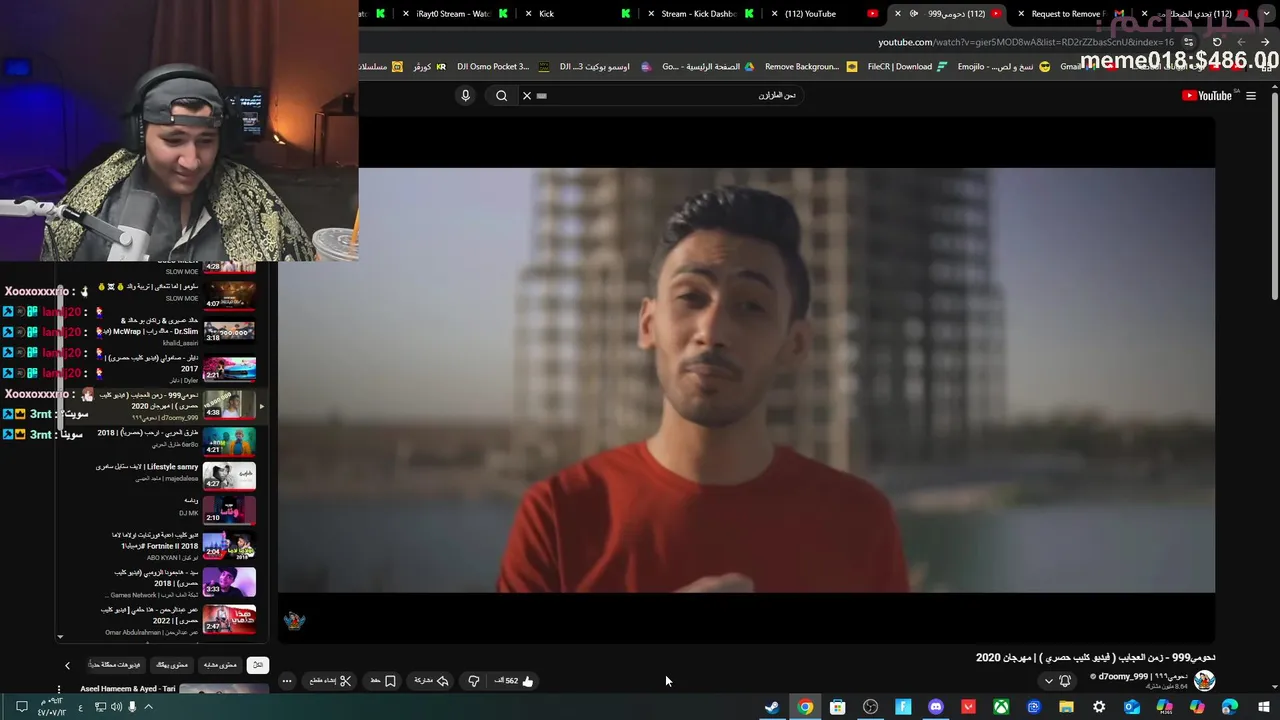The height and width of the screenshot is (720, 1280).
Task: Play the 2:10 DJ MK playlist video
Action: coord(229,509)
